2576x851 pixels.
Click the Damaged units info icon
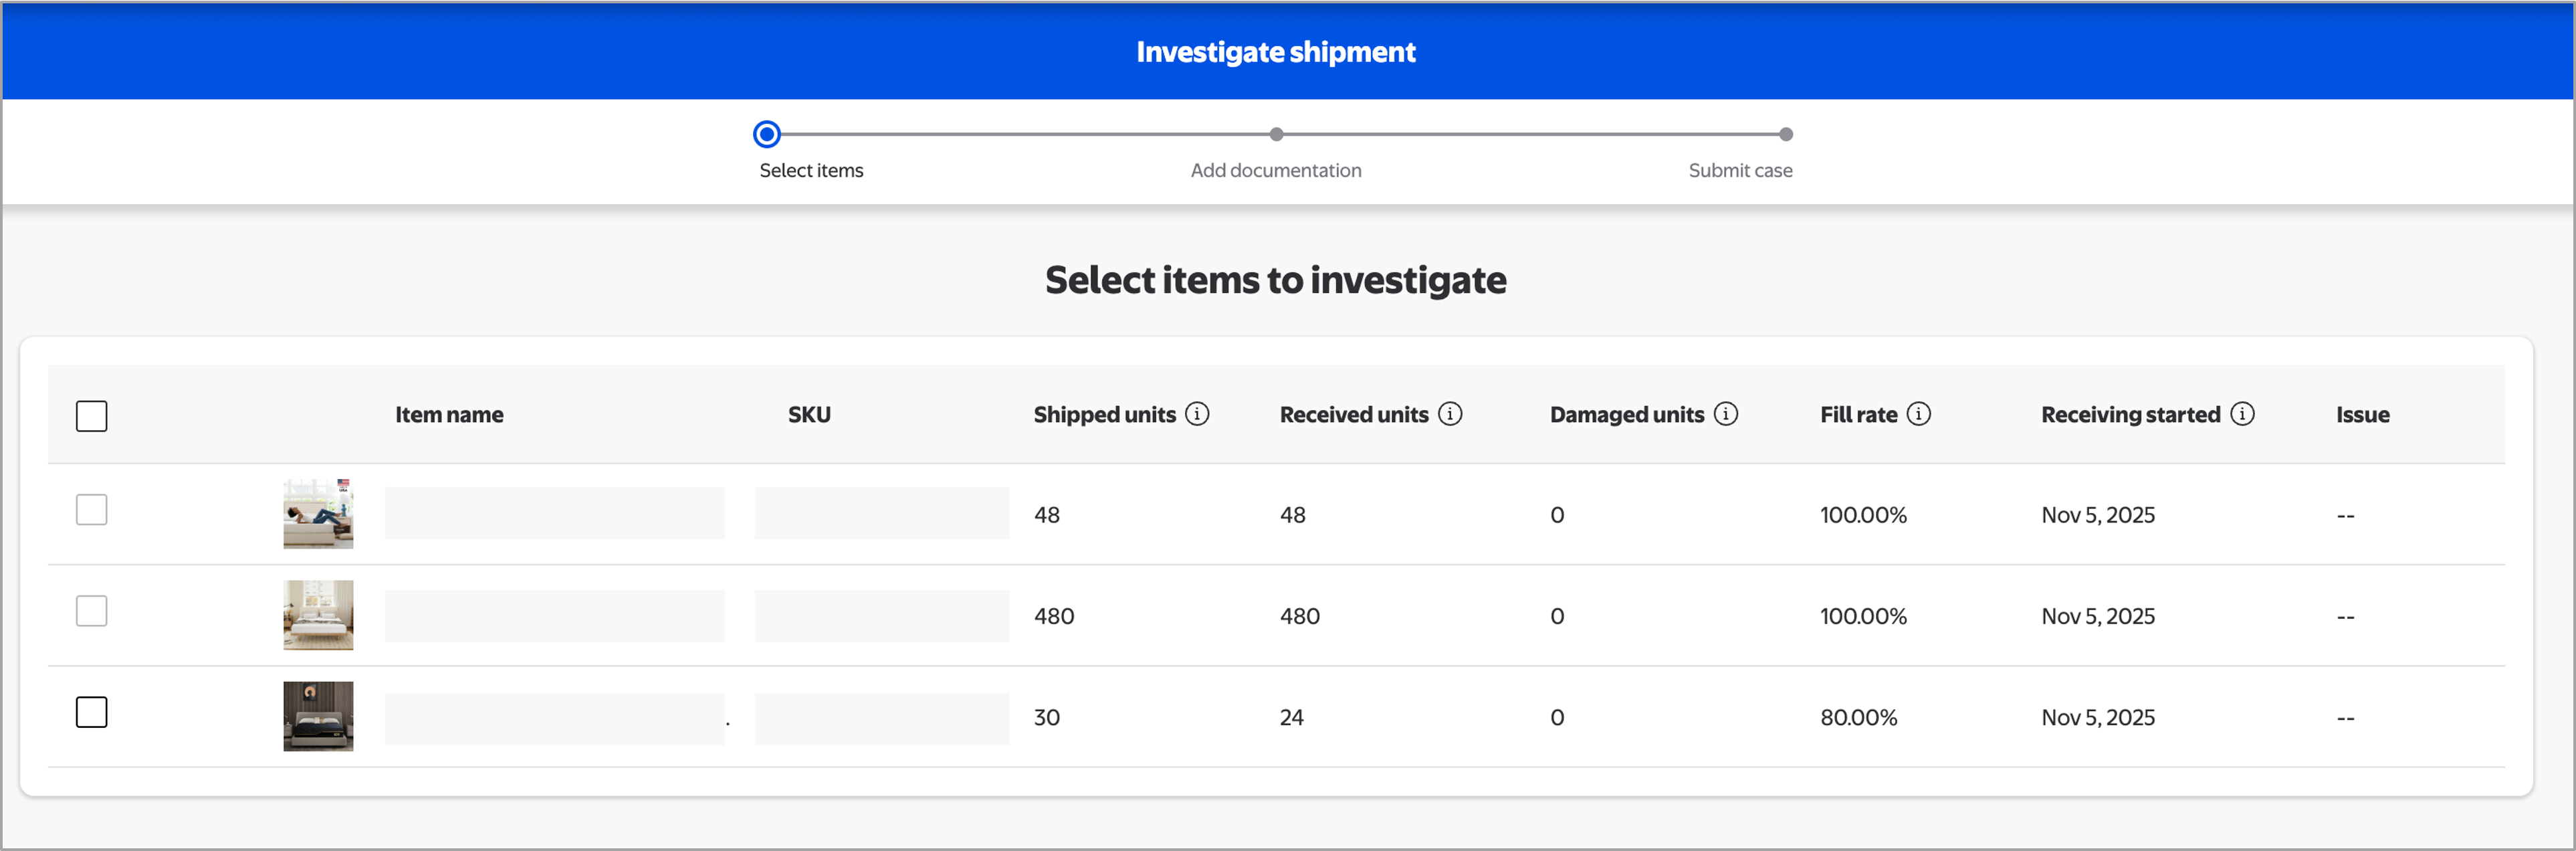point(1725,414)
